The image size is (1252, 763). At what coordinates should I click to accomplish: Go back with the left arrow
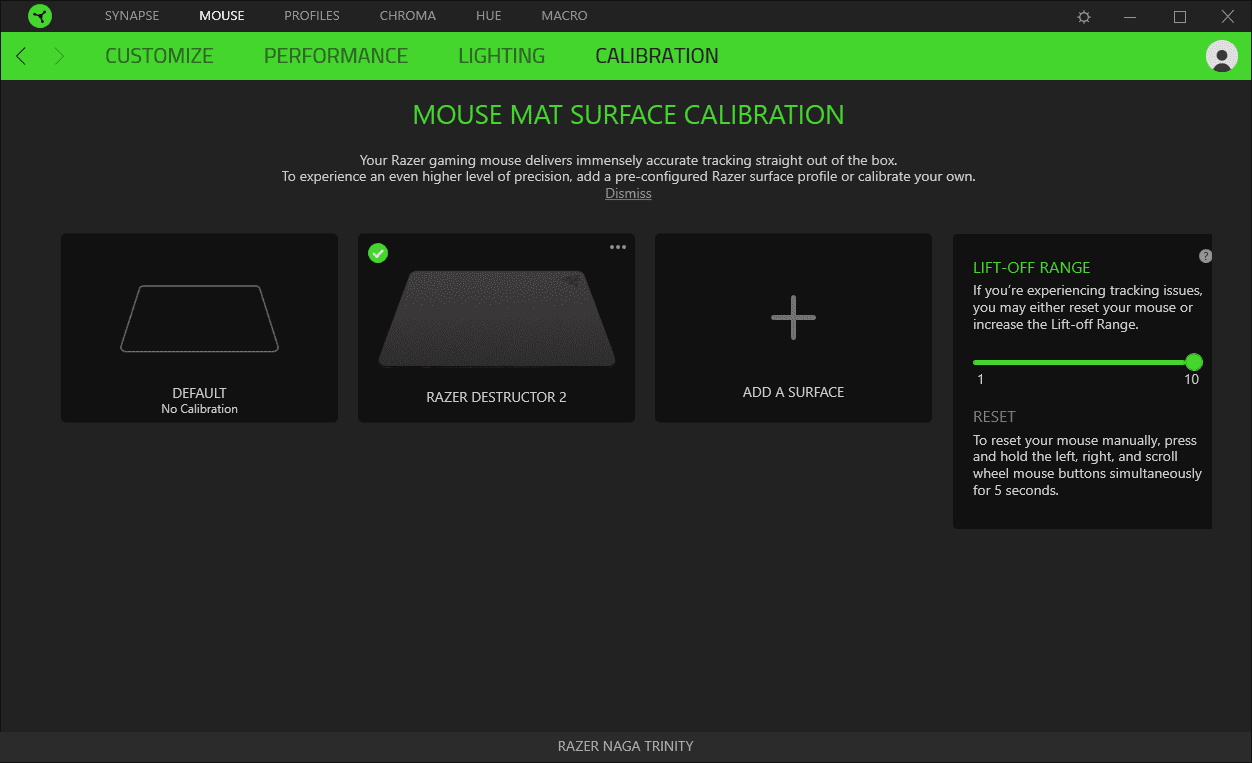coord(21,56)
